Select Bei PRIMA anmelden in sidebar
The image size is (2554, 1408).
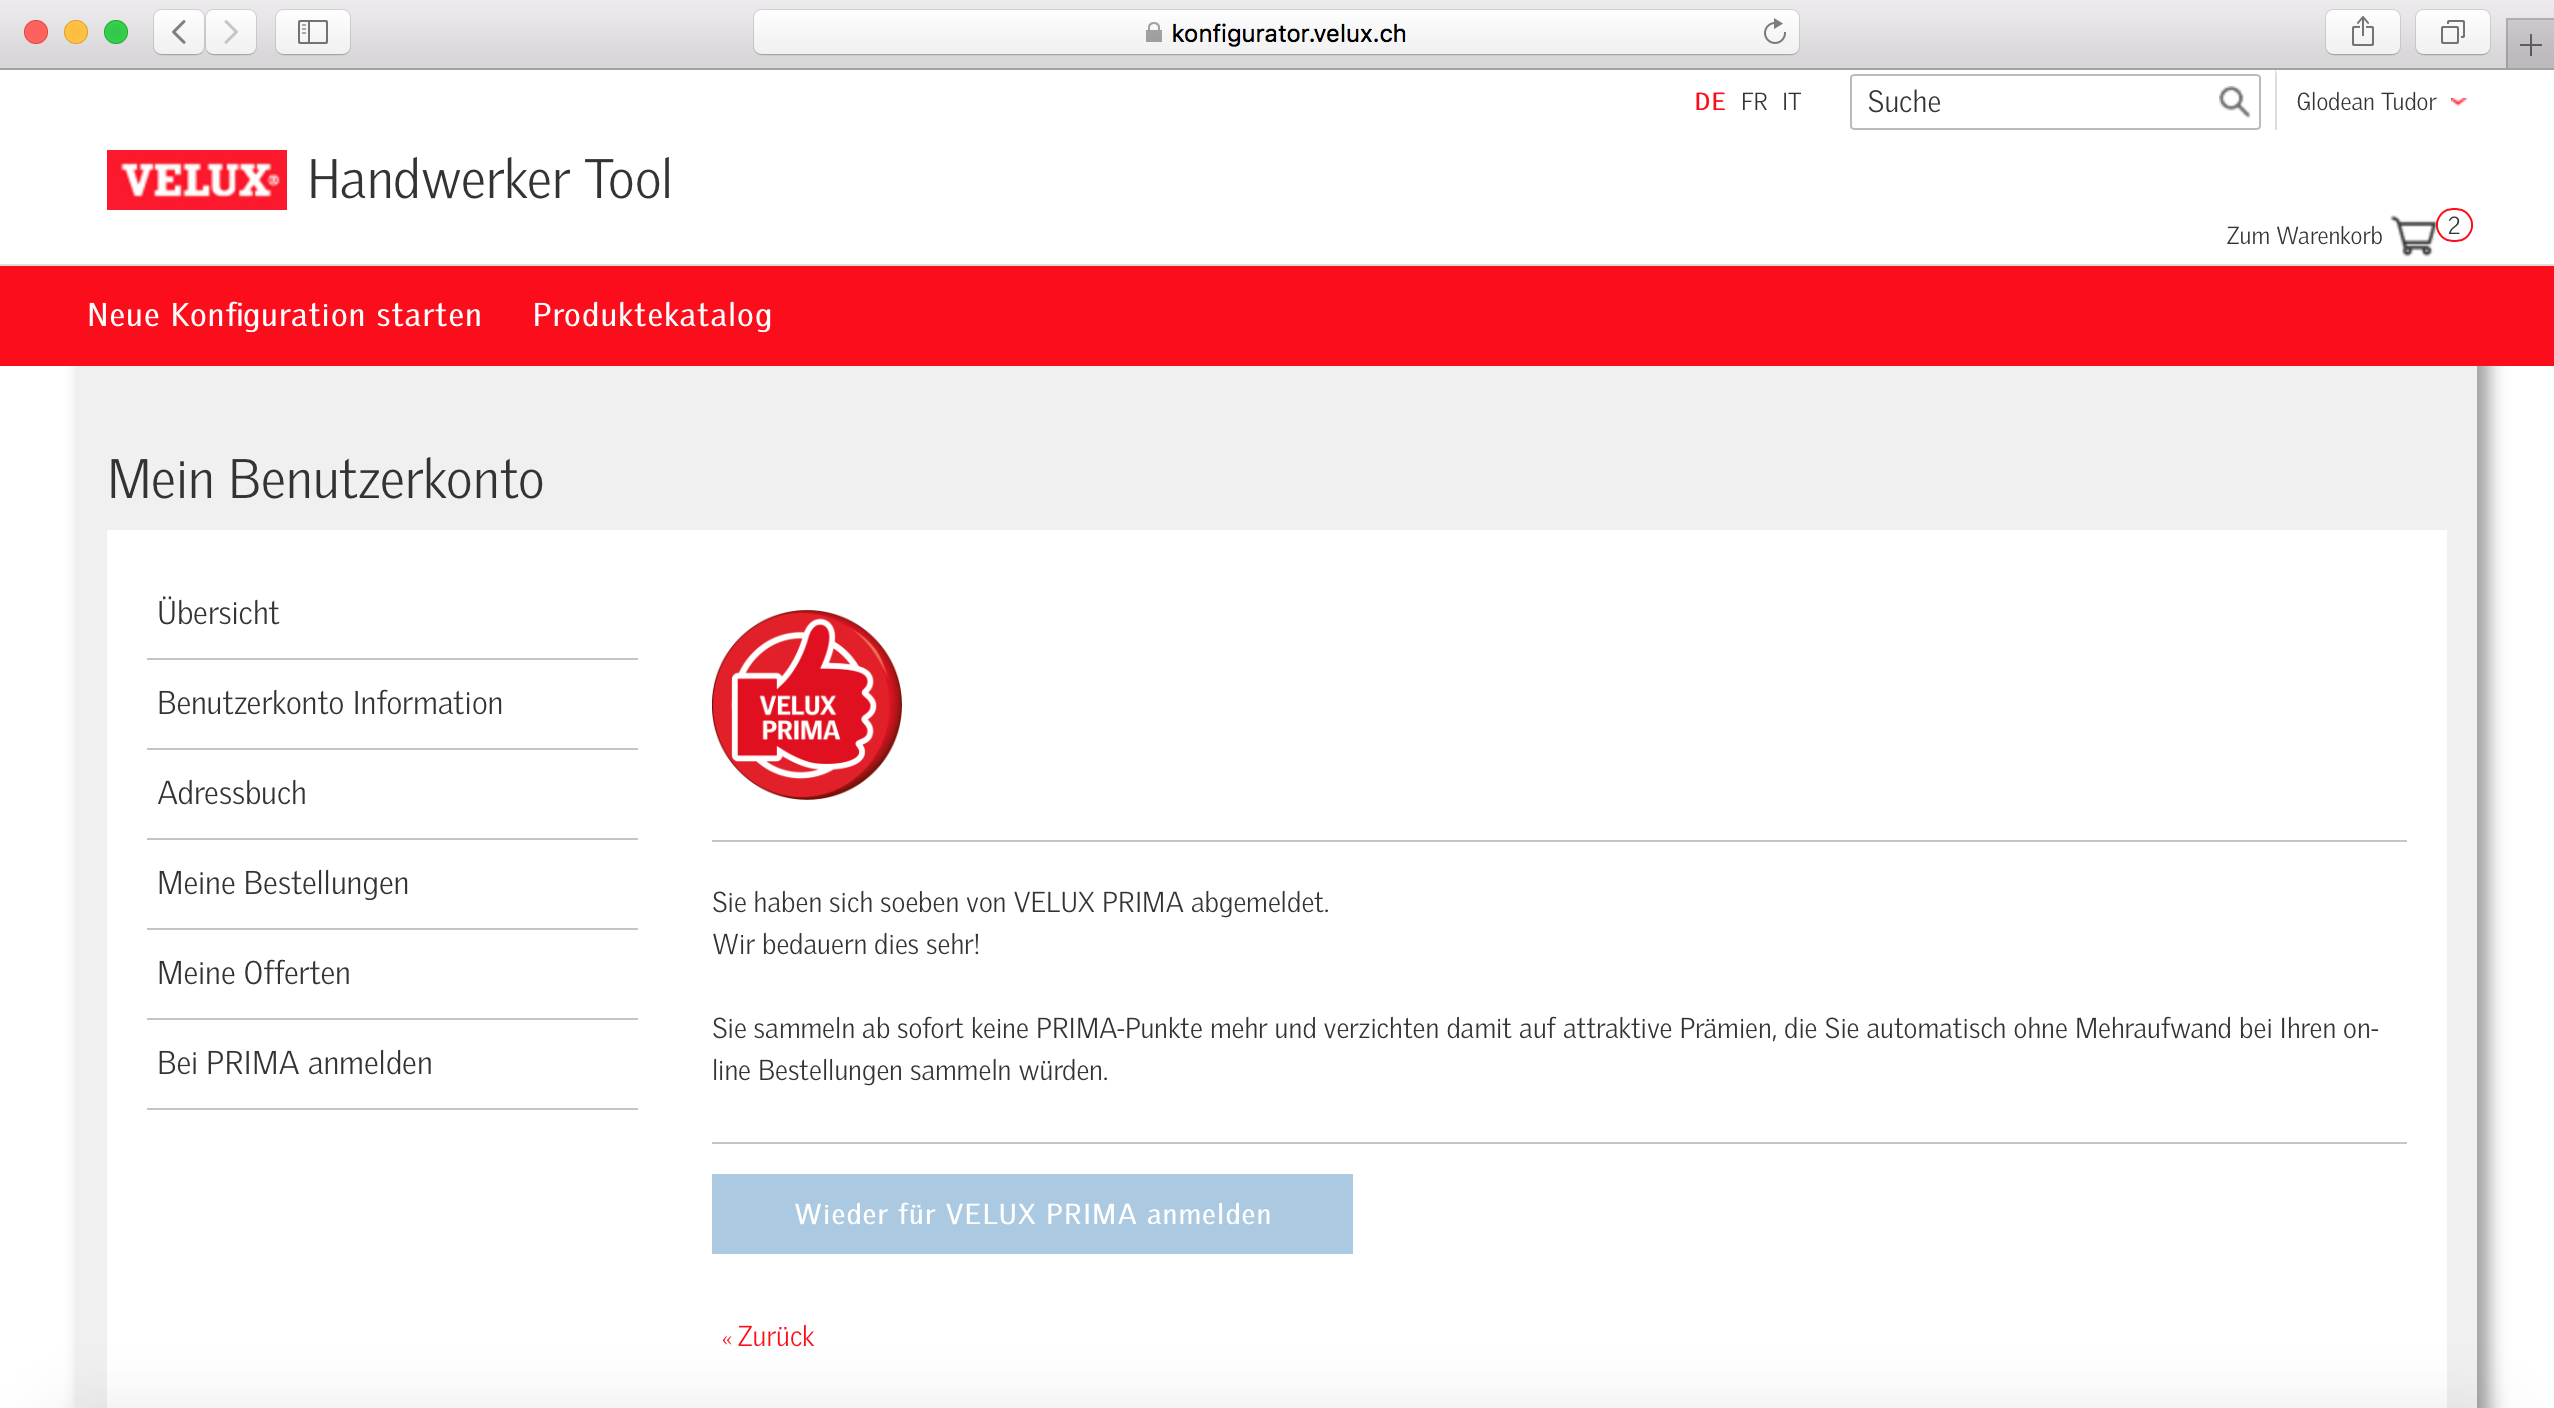[392, 1063]
